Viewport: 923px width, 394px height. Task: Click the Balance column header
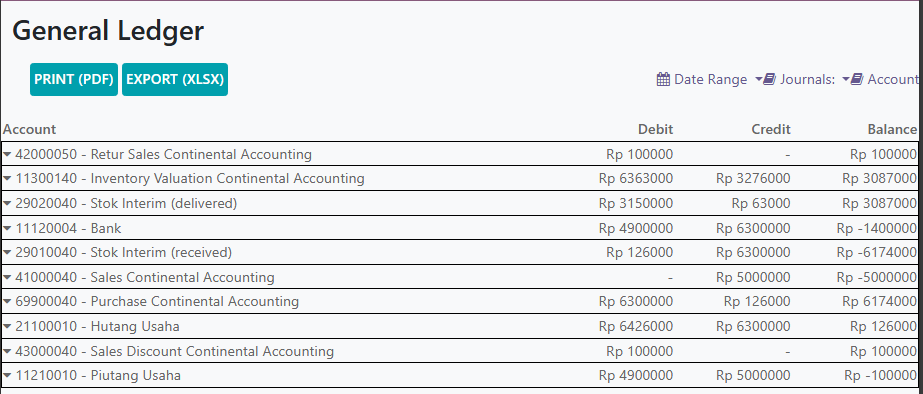pyautogui.click(x=892, y=129)
